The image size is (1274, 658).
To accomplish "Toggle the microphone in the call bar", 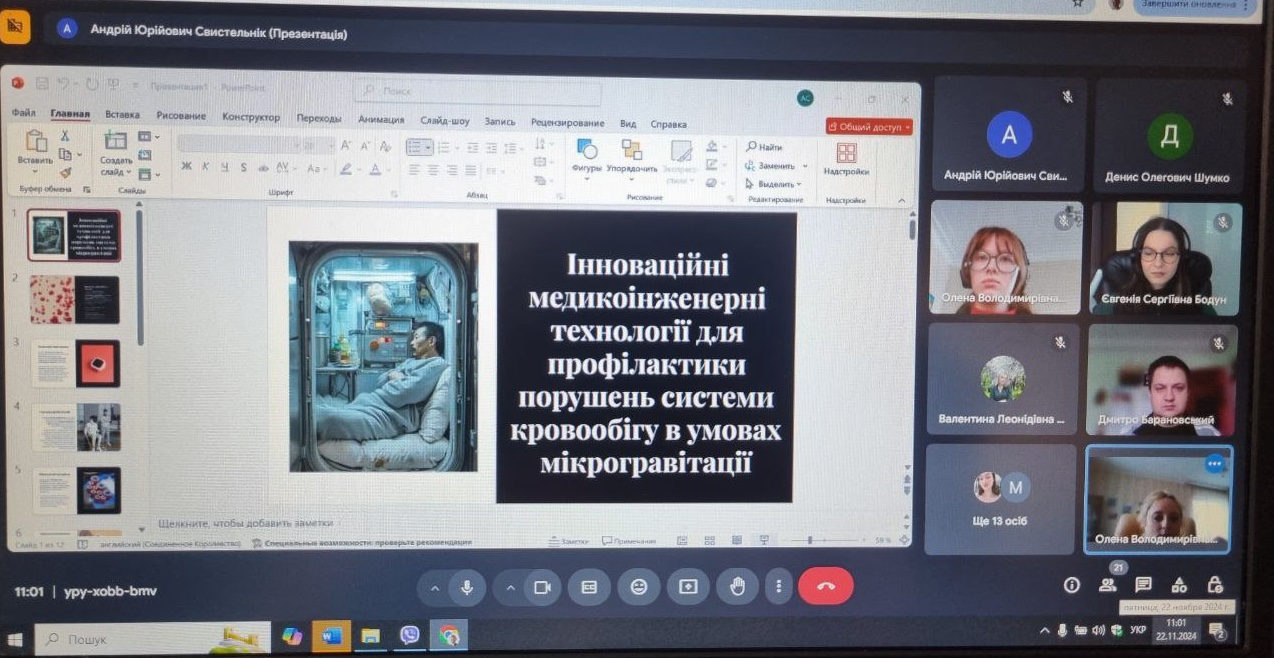I will coord(466,587).
